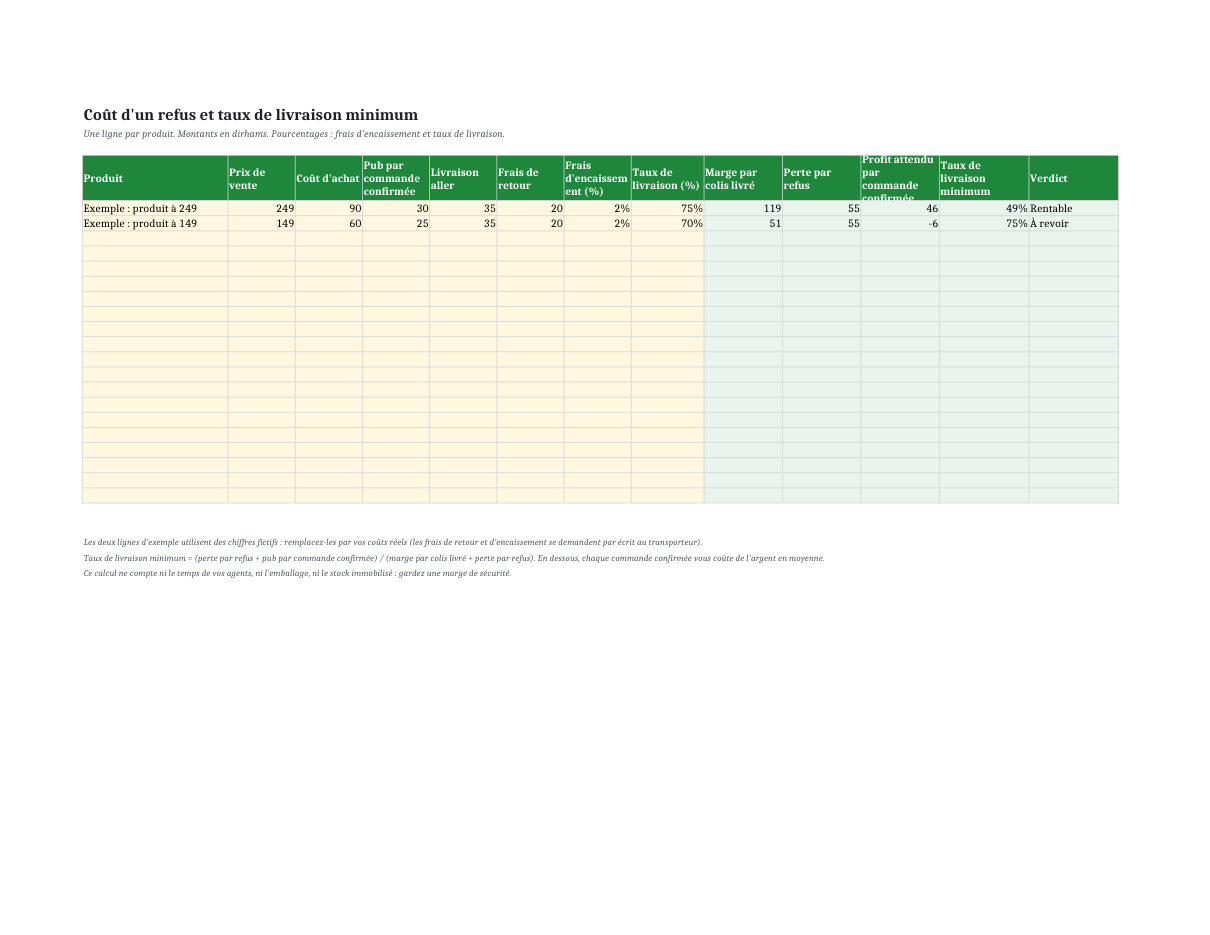Image resolution: width=1210 pixels, height=935 pixels.
Task: Click the delivery rate cell showing 75% for produit à 249
Action: coord(667,209)
